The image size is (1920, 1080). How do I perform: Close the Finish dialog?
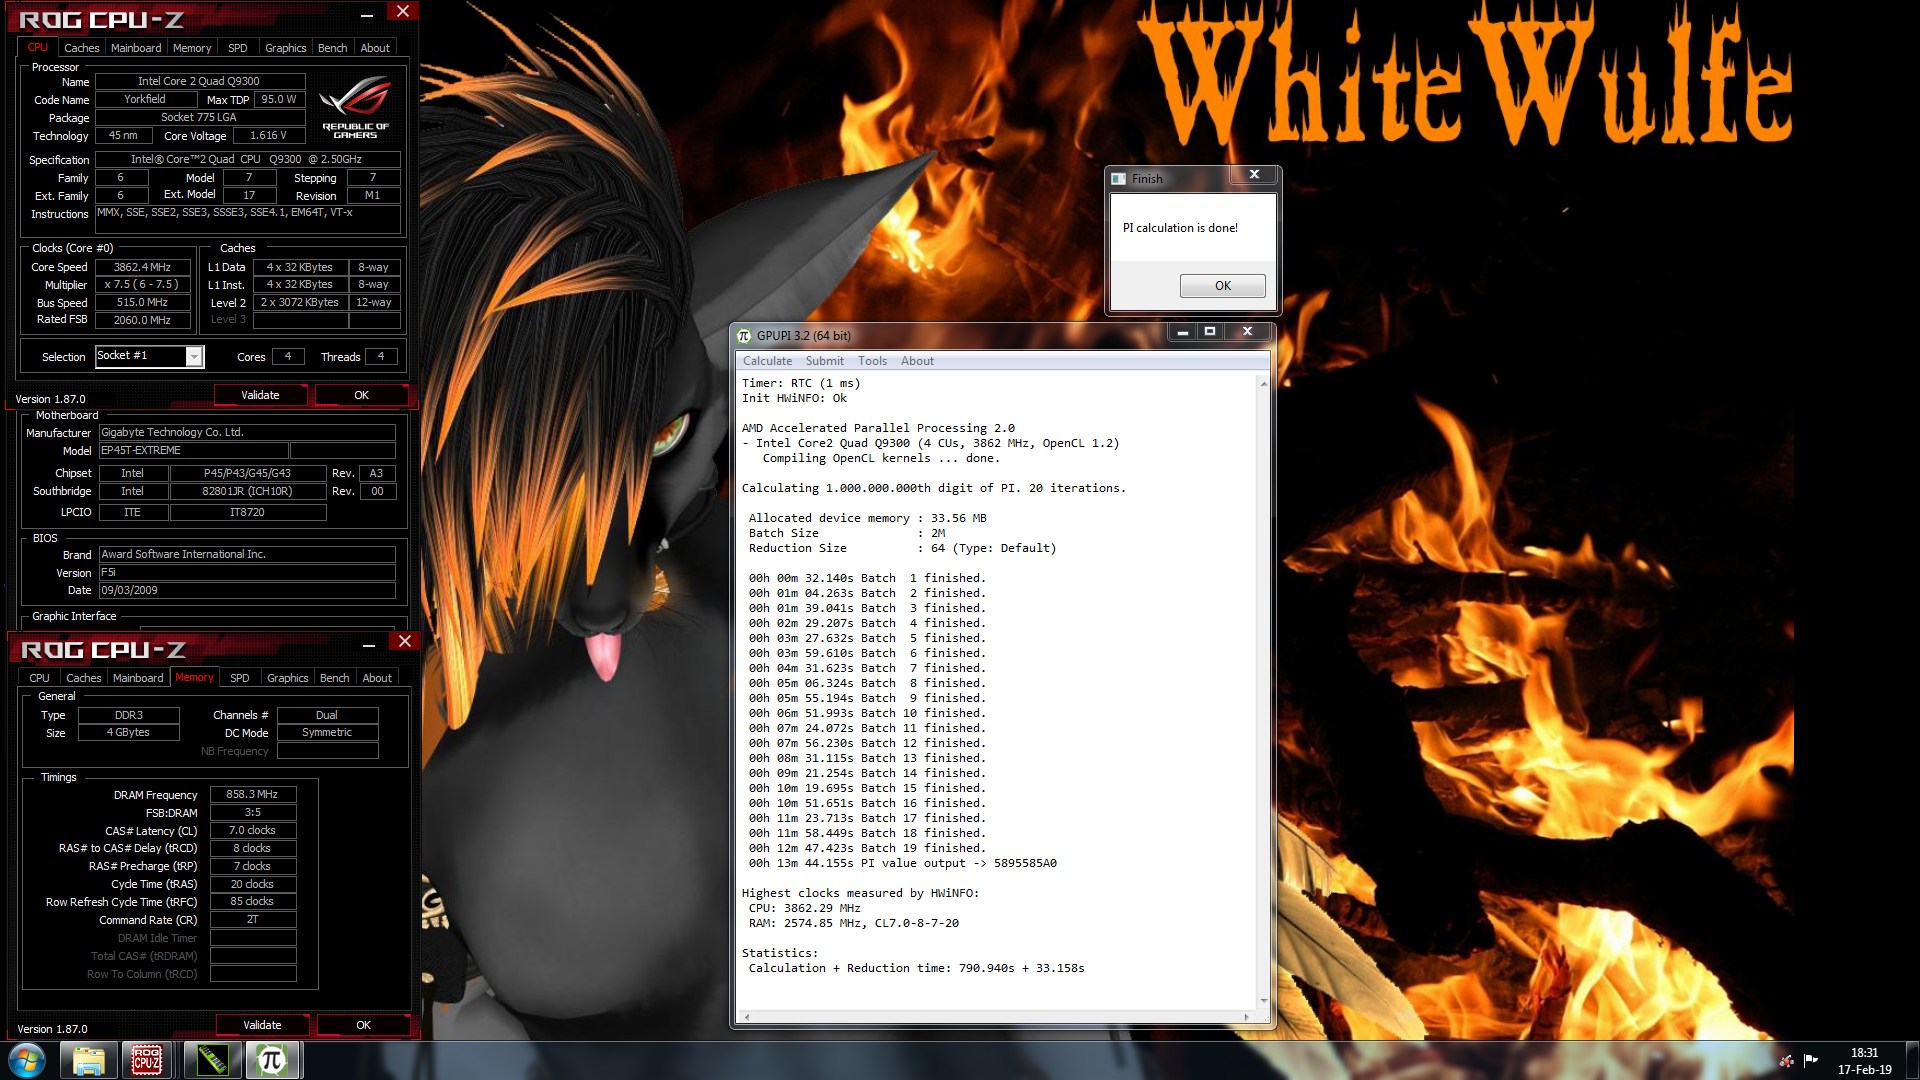1254,175
